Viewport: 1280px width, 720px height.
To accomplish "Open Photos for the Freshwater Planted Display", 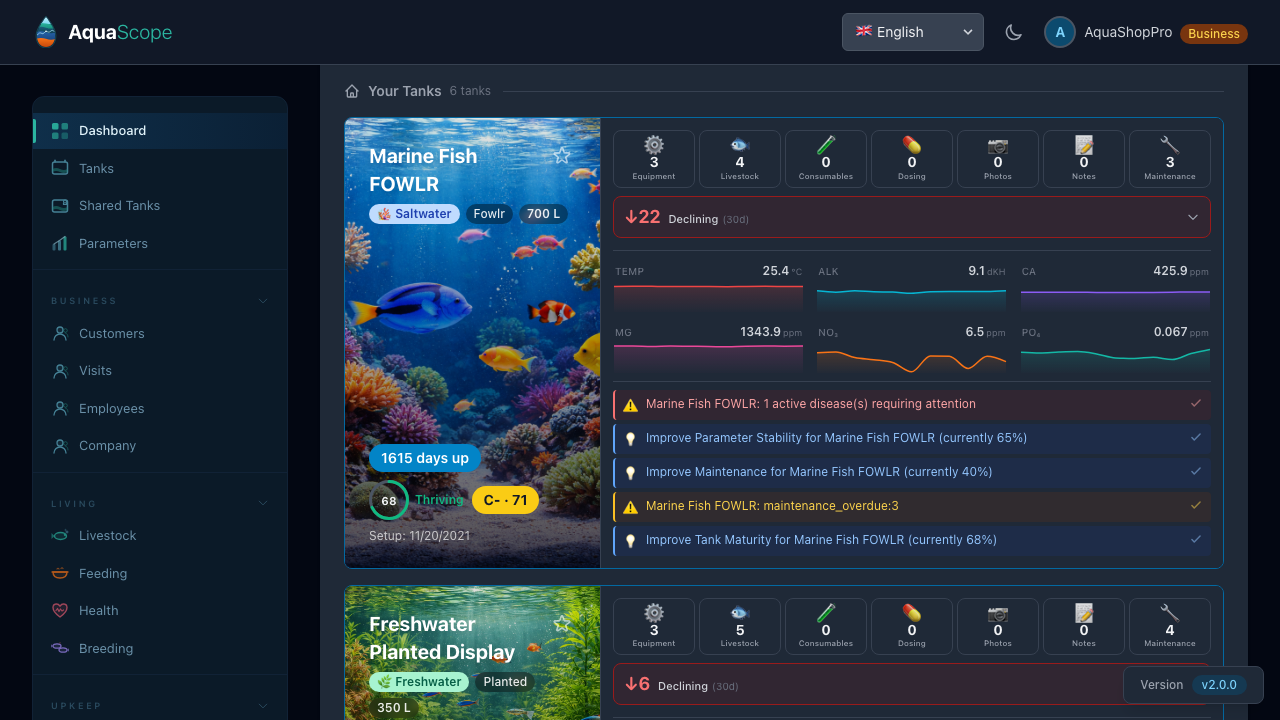I will coord(997,626).
